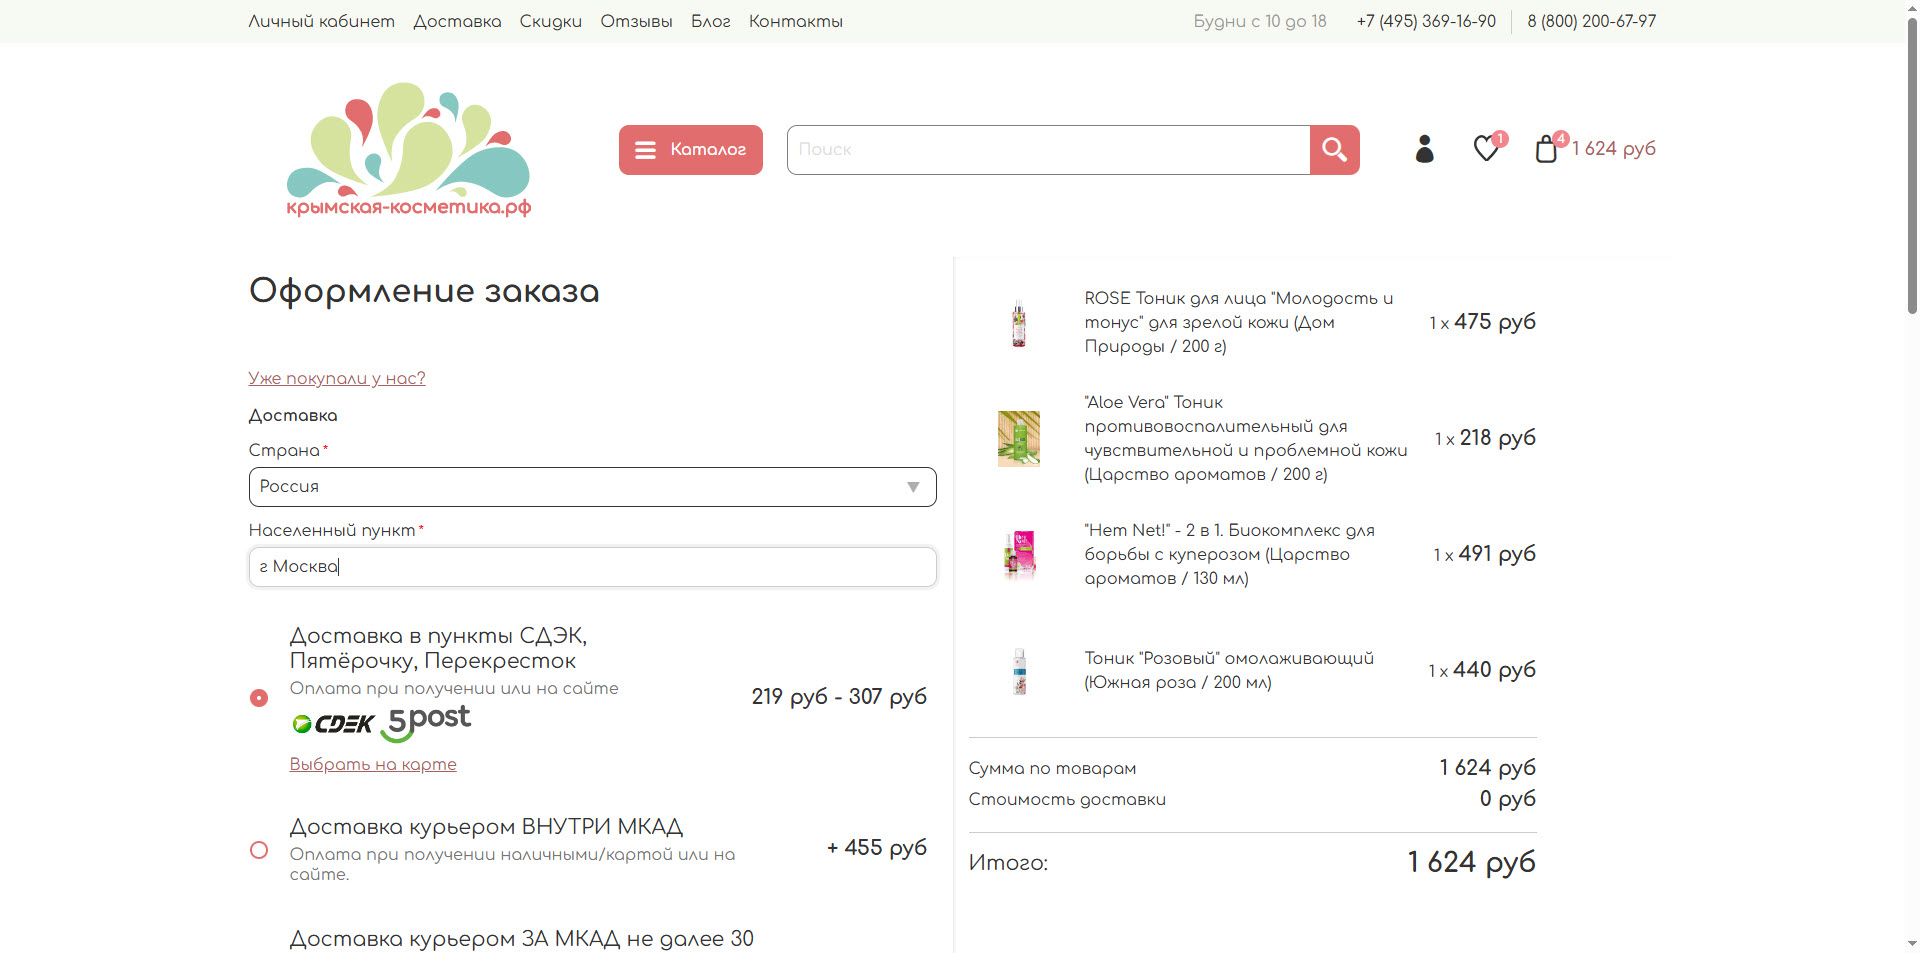Click the Уже покупали у нас? link
This screenshot has height=953, width=1920.
tap(337, 378)
